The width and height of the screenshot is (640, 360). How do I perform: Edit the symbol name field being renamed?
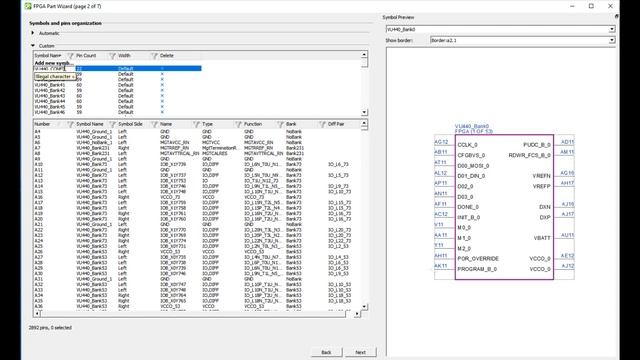click(54, 69)
